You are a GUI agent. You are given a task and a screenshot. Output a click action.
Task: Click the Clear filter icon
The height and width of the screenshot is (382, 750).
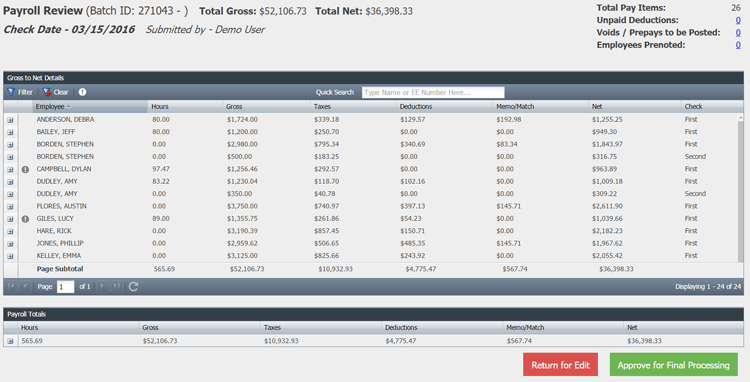(x=47, y=92)
